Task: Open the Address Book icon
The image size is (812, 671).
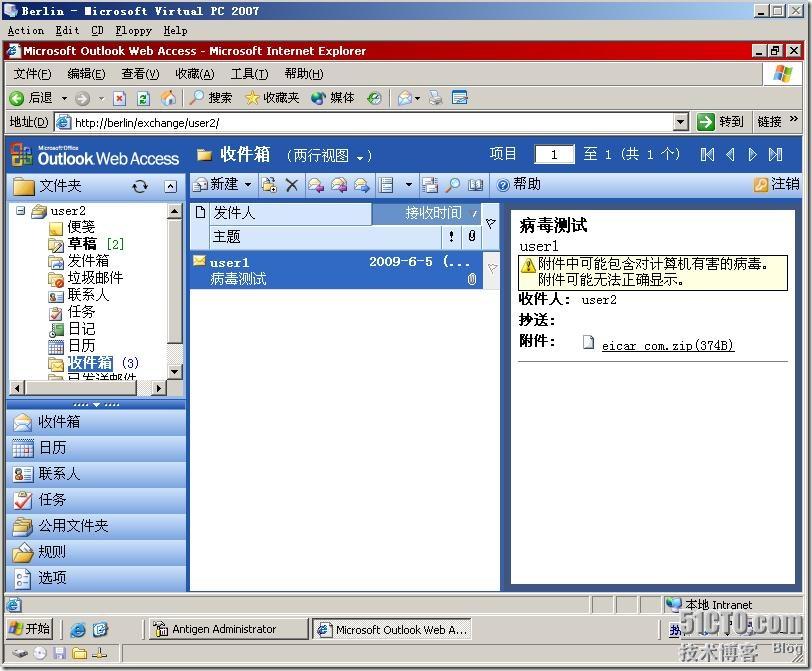Action: point(475,185)
